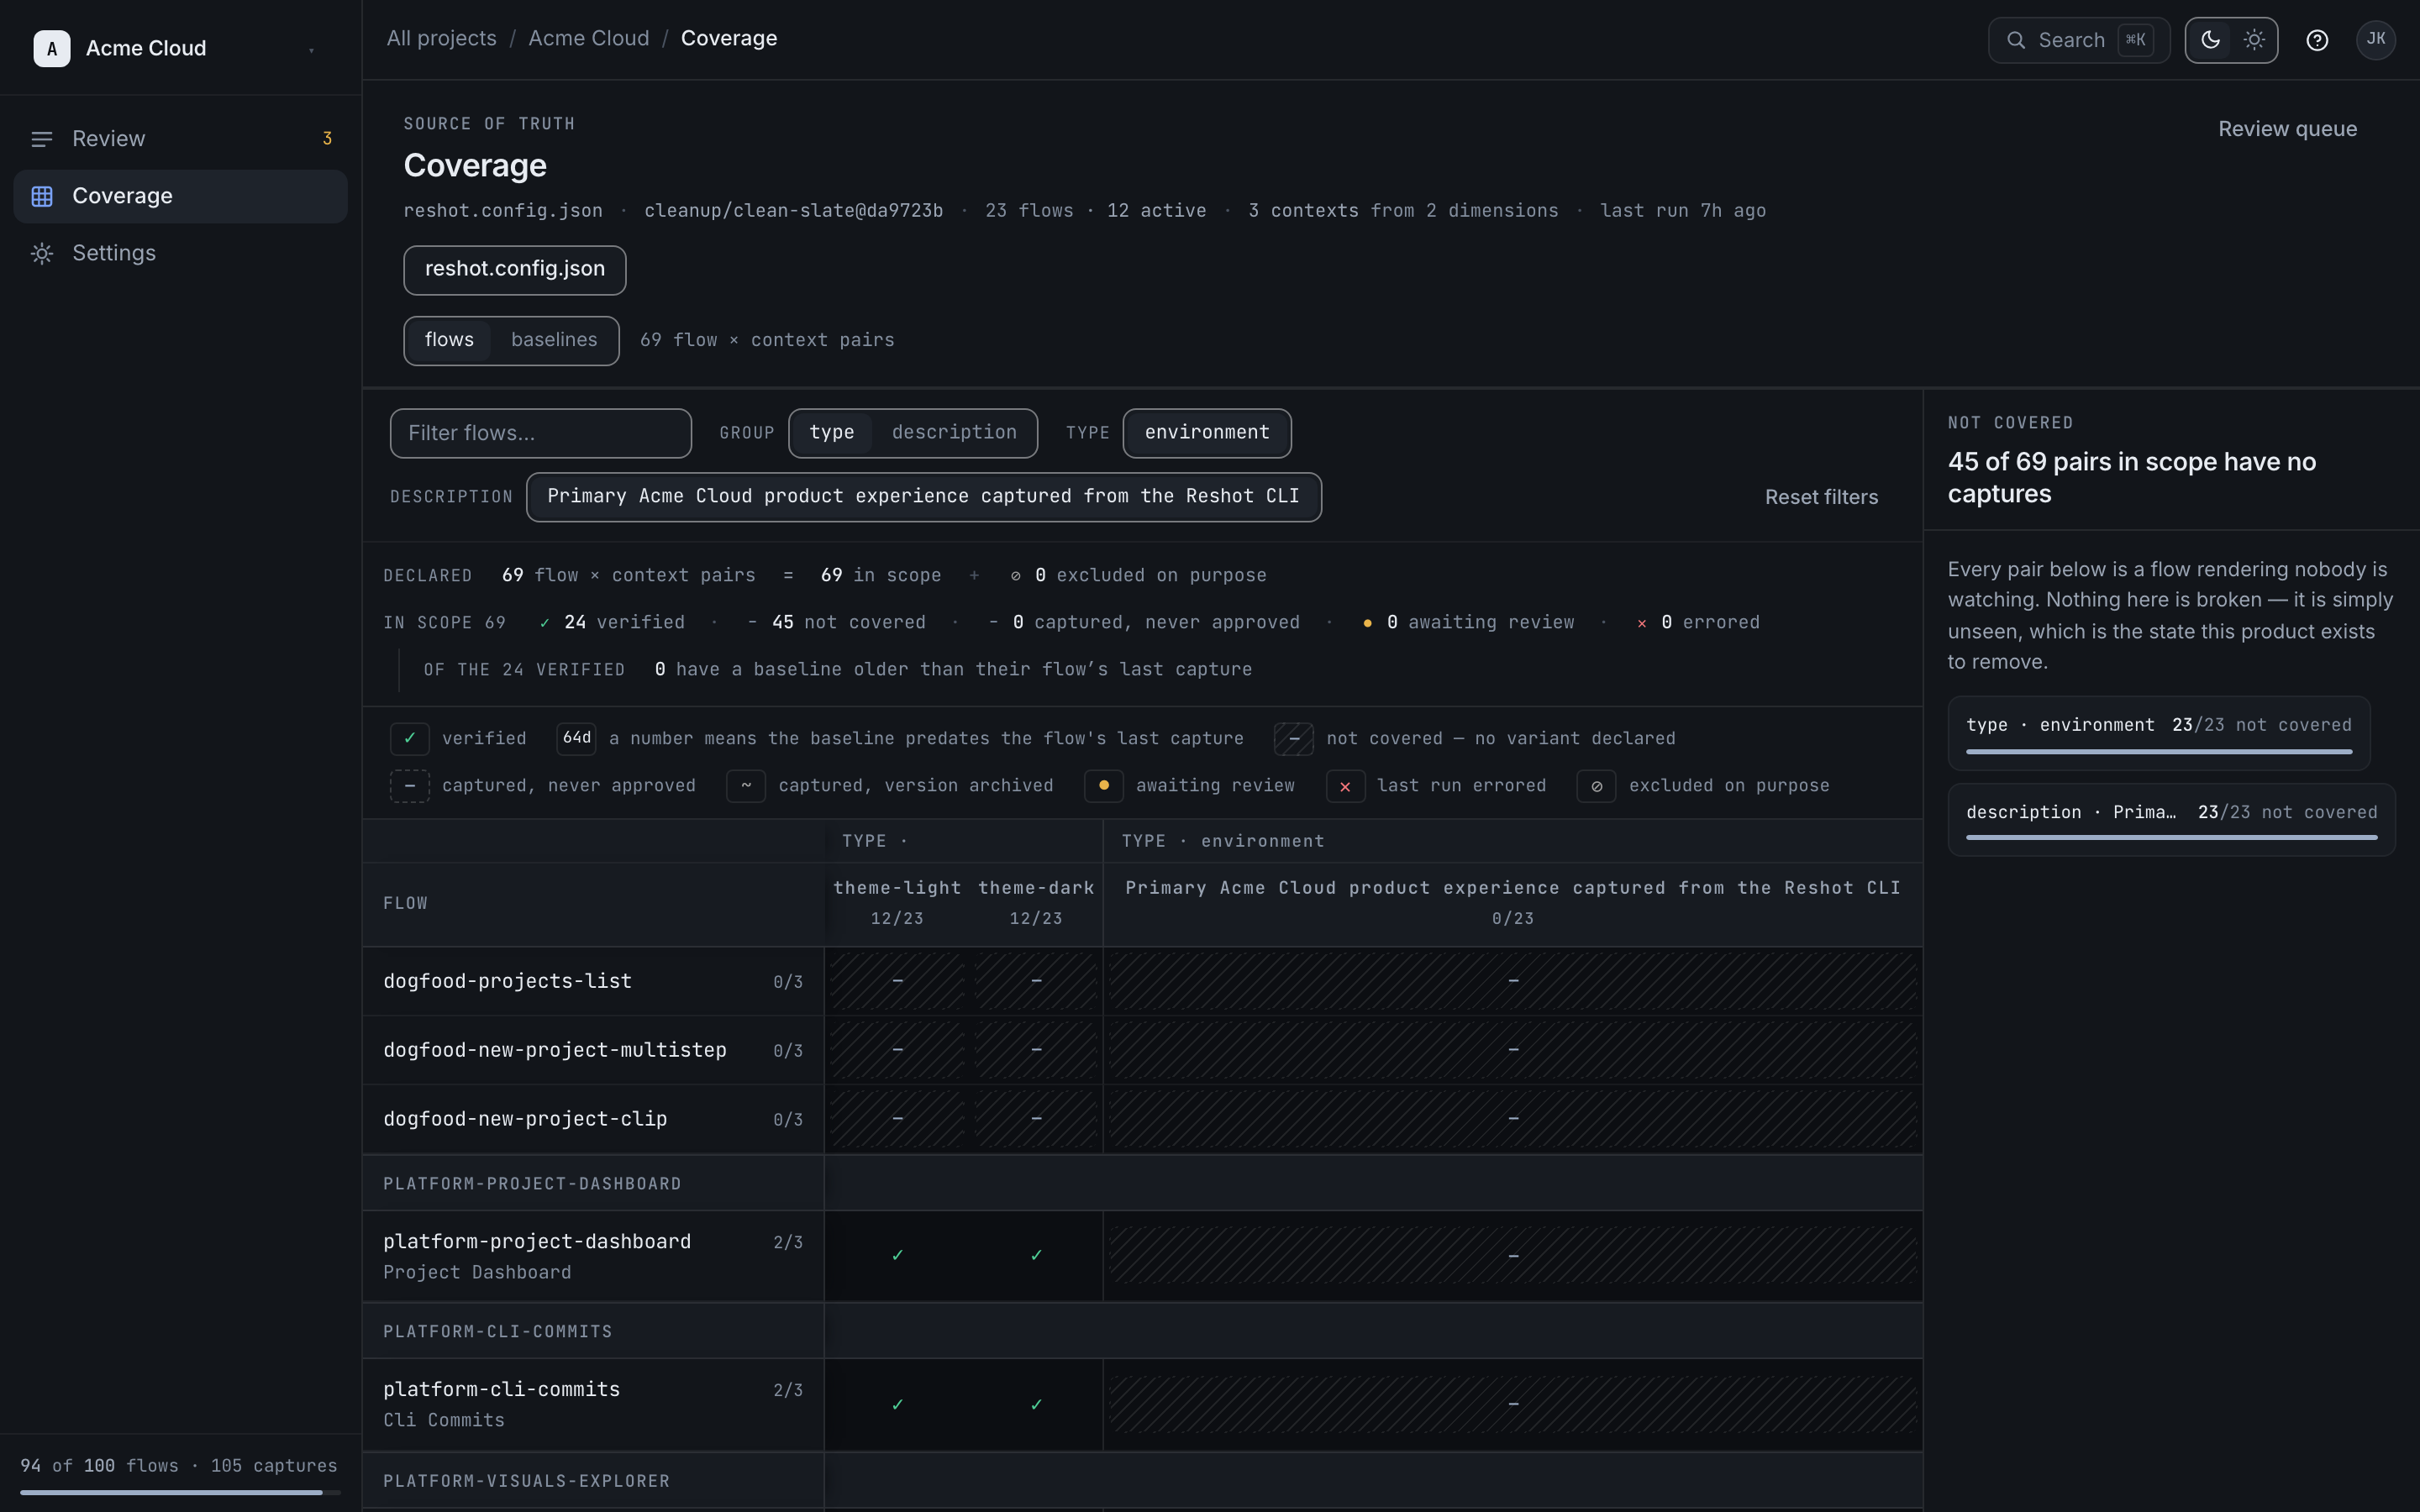Open help via the question mark icon
Screen dimensions: 2420x1512
2317,40
